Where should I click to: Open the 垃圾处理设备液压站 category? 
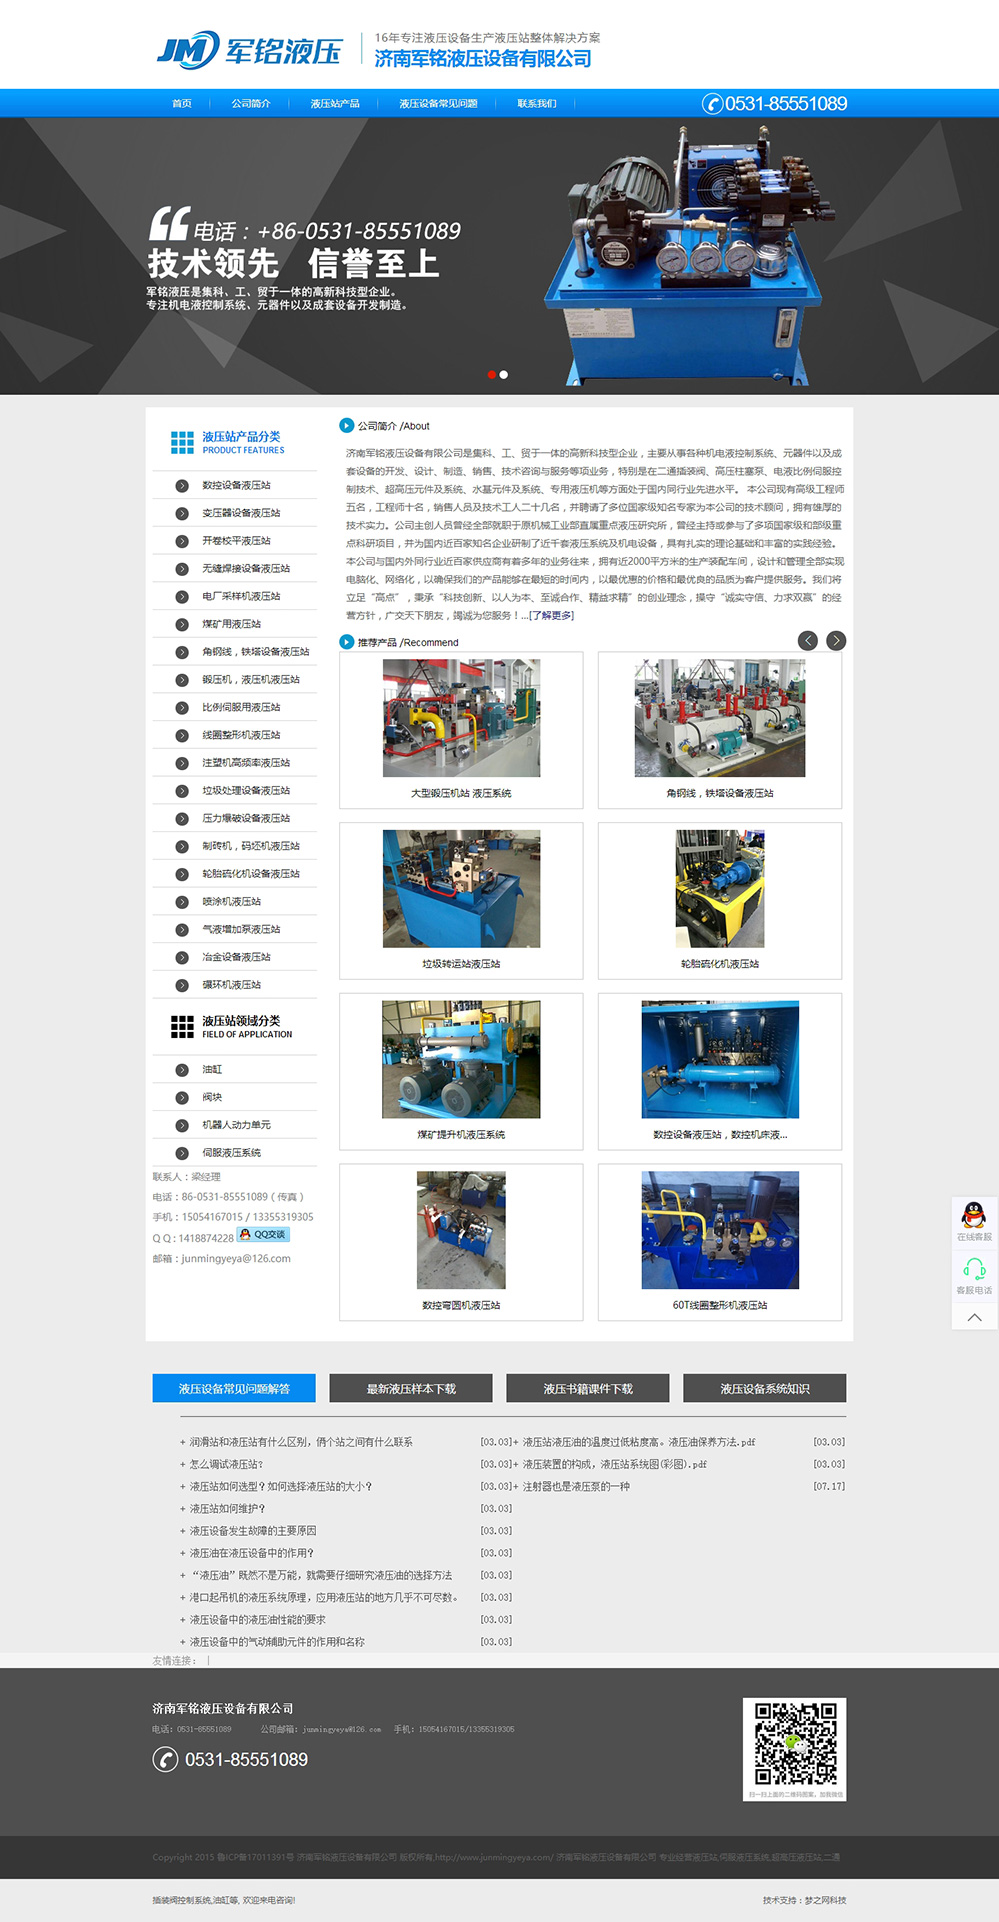pyautogui.click(x=246, y=791)
